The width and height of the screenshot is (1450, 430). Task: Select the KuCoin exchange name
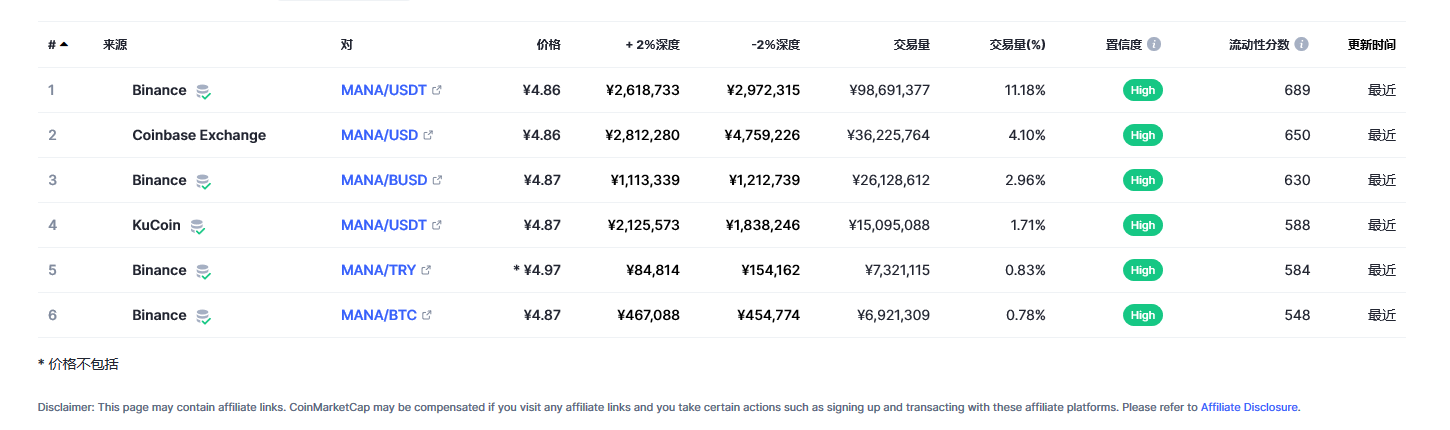pos(156,225)
